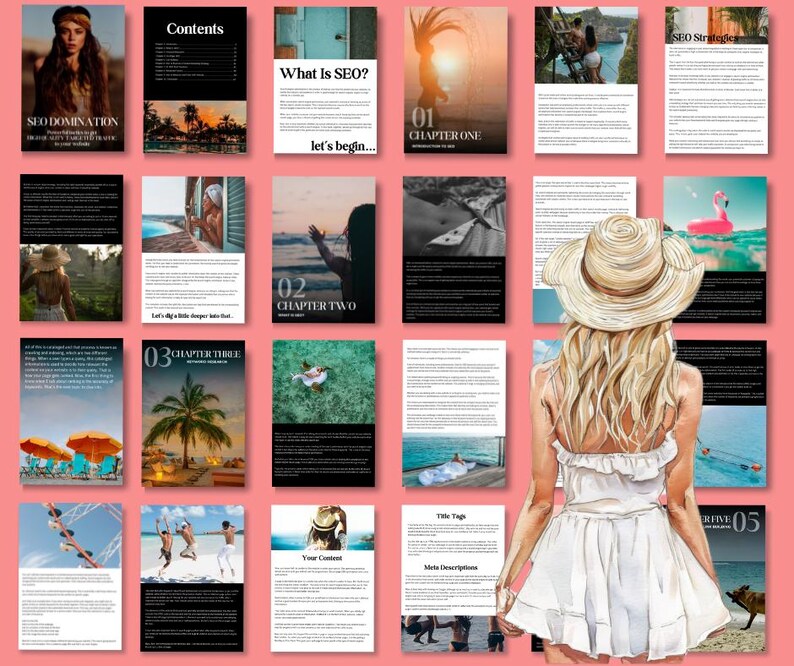Select the black-and-white shirt photo page
Screen dimensions: 794x666
(454, 249)
